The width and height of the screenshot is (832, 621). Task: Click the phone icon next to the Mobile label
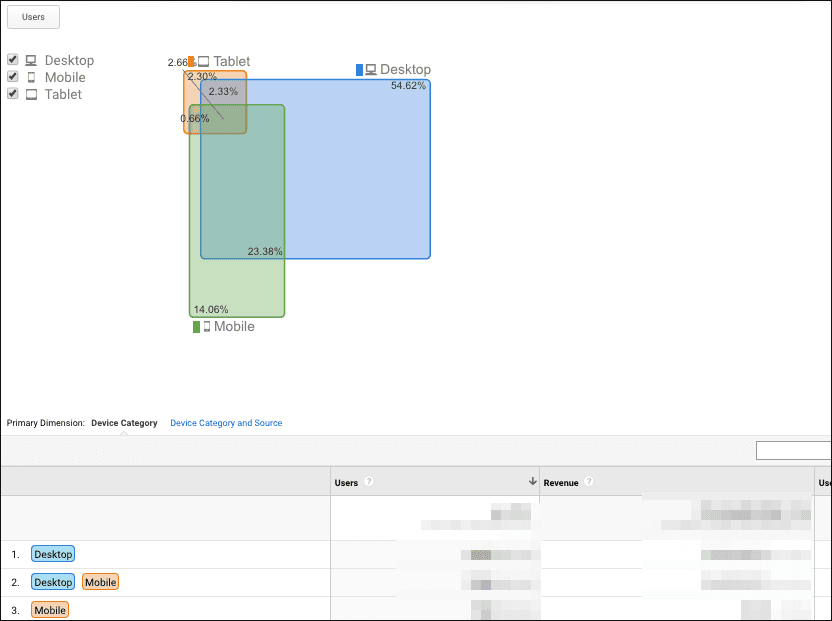point(206,327)
